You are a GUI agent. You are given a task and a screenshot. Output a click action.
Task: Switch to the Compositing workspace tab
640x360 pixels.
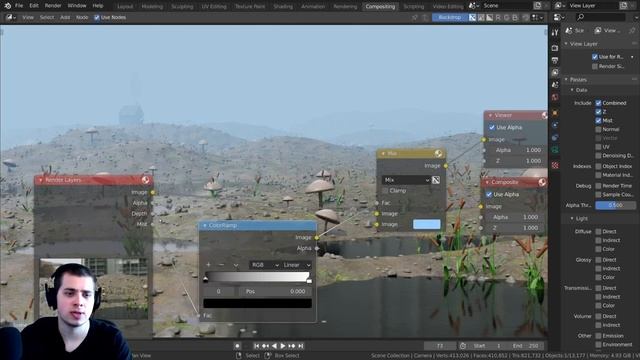[380, 7]
